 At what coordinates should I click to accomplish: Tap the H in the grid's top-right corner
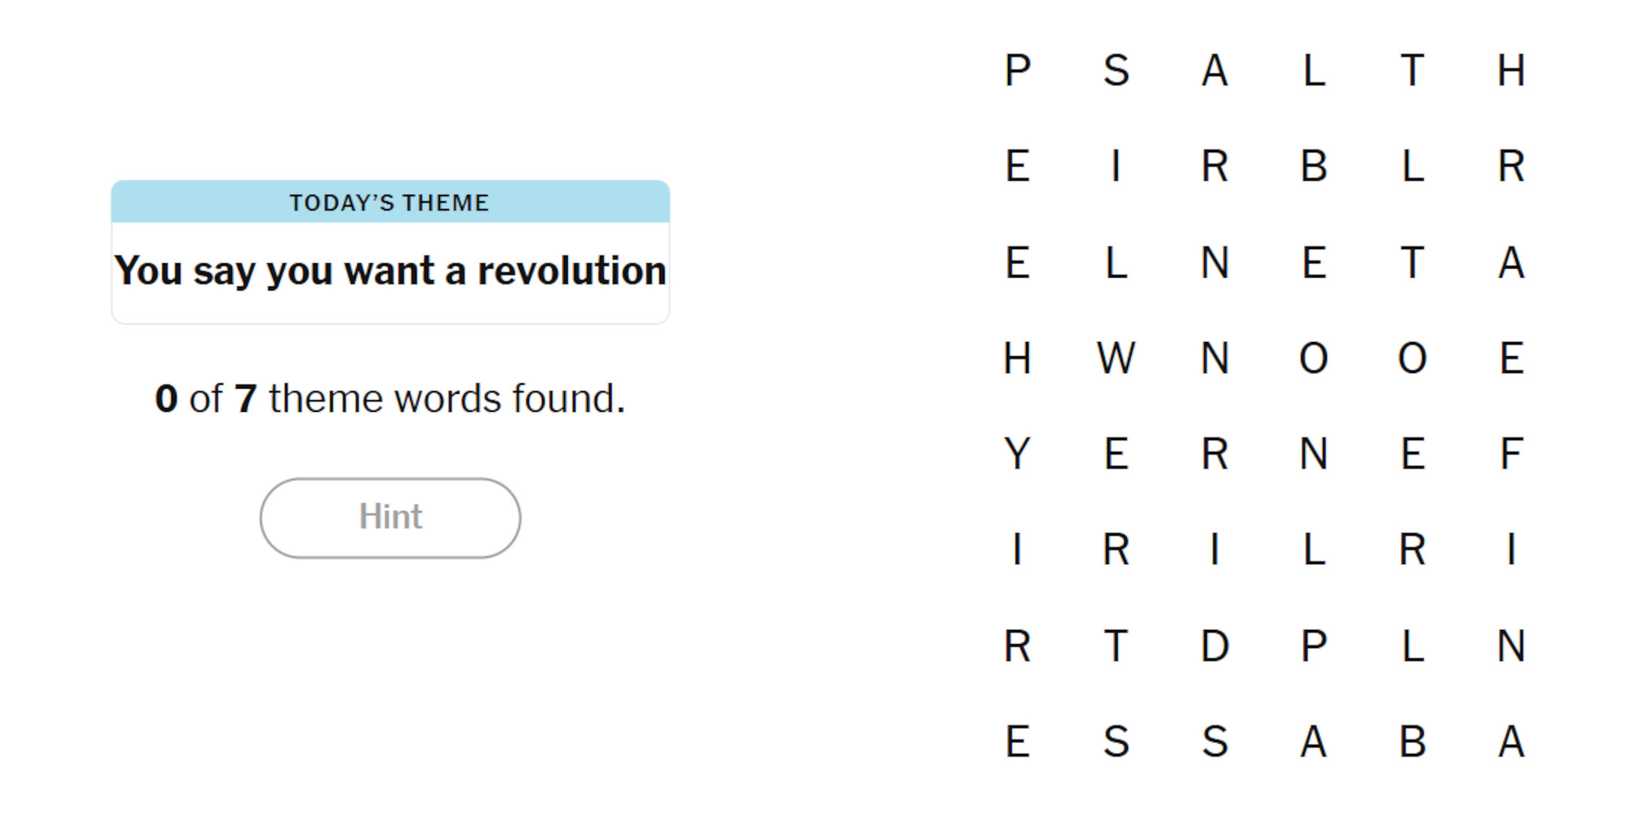coord(1511,71)
